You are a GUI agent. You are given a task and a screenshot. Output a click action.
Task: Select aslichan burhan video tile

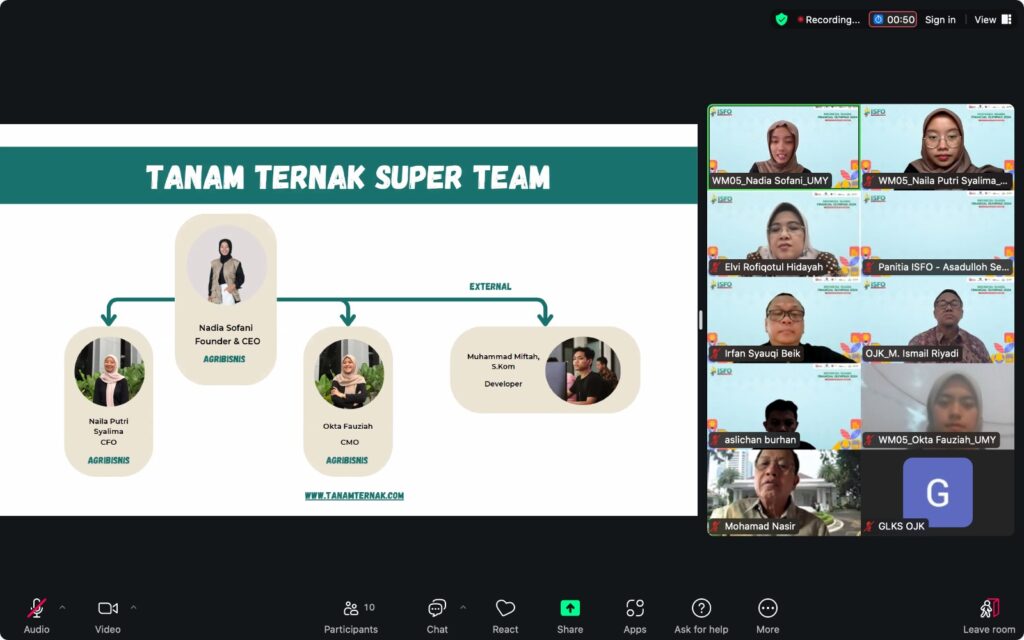click(784, 406)
